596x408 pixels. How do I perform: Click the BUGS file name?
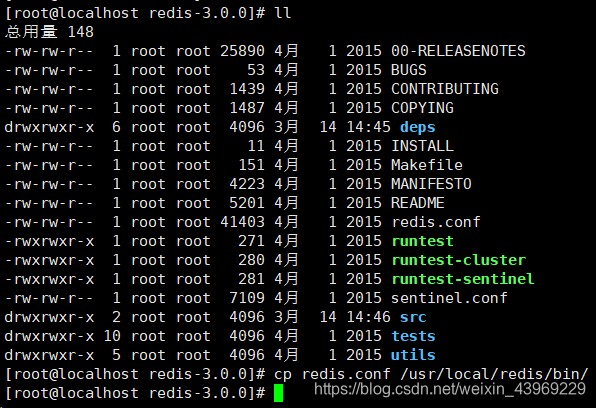point(409,70)
